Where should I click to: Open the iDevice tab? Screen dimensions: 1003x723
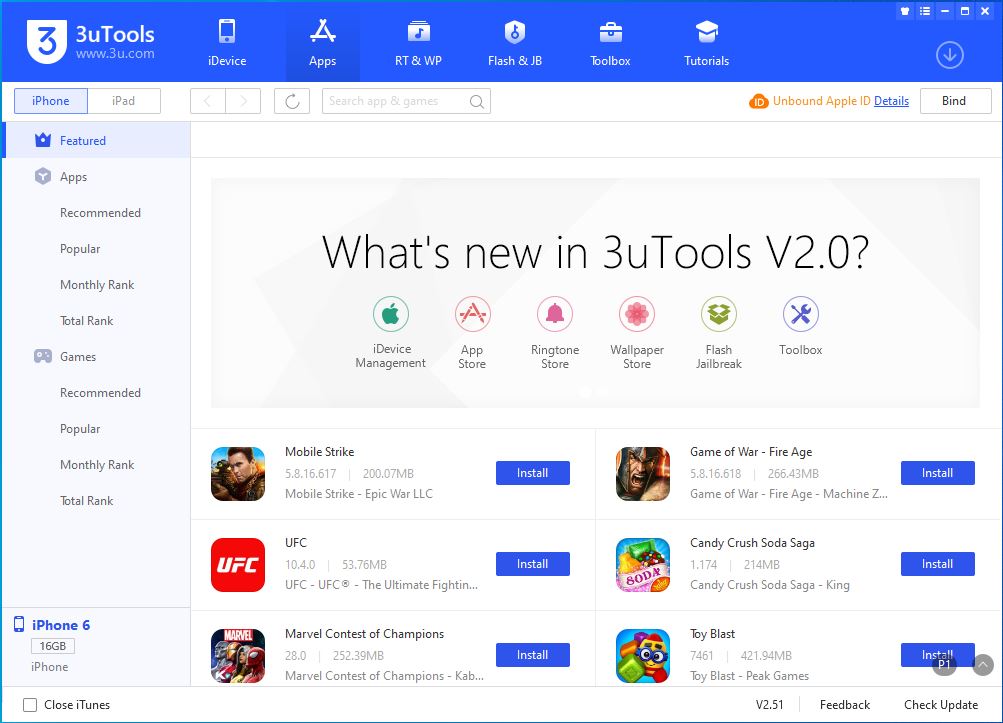coord(227,43)
